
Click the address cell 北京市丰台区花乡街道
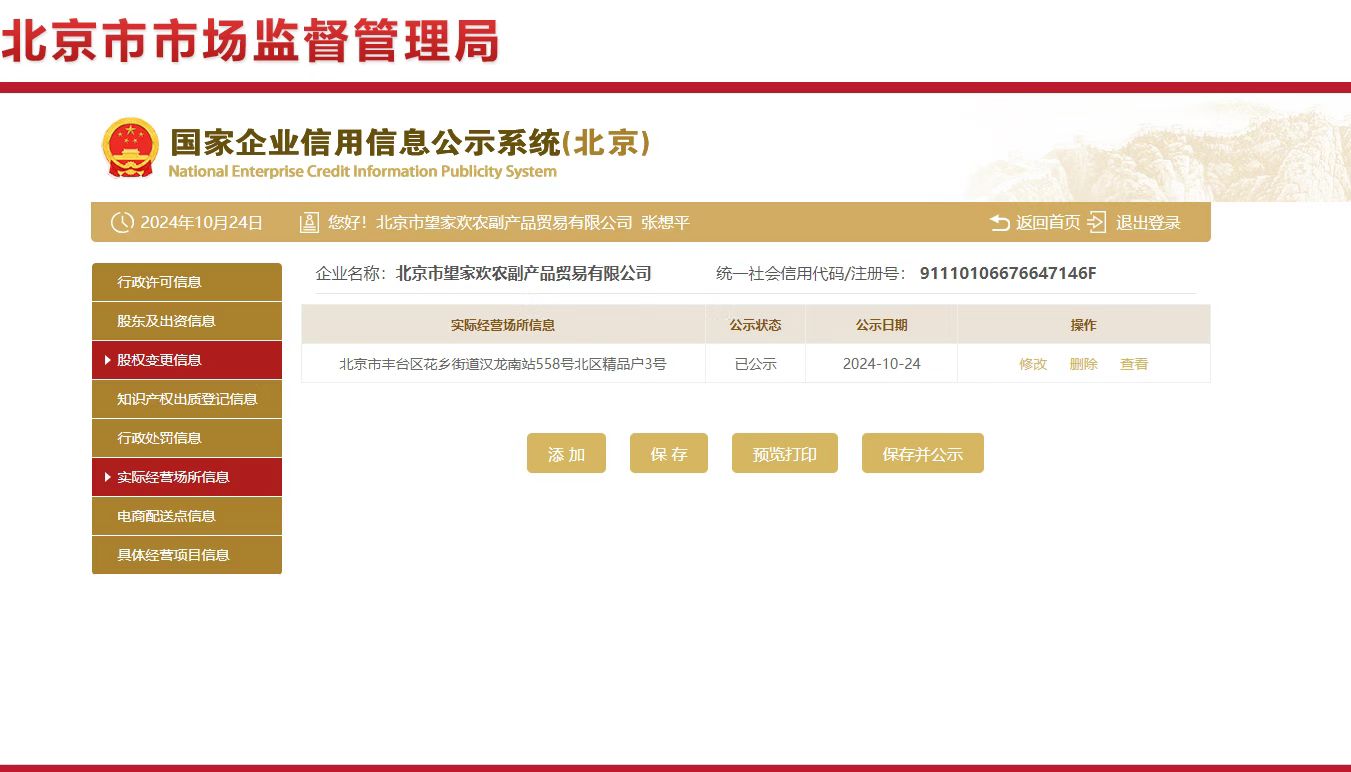(x=503, y=364)
